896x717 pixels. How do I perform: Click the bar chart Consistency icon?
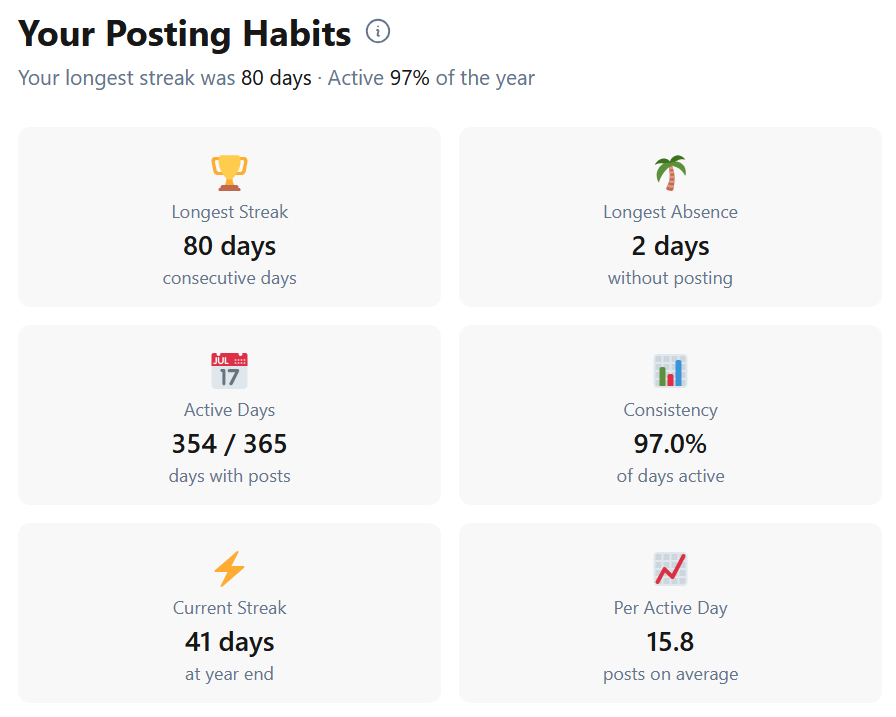point(670,370)
